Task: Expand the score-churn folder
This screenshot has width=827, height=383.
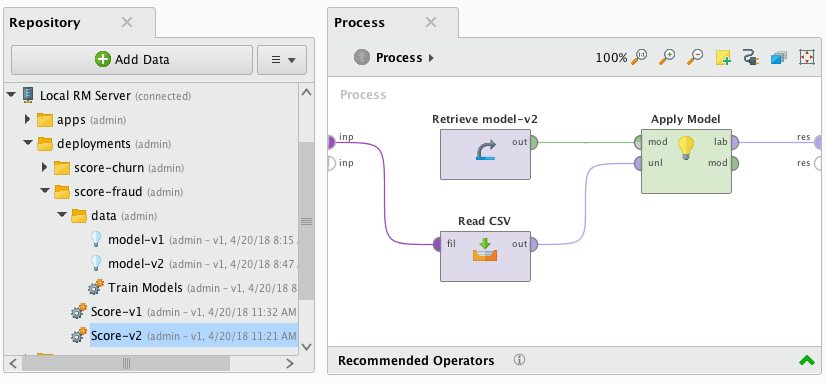Action: point(45,168)
